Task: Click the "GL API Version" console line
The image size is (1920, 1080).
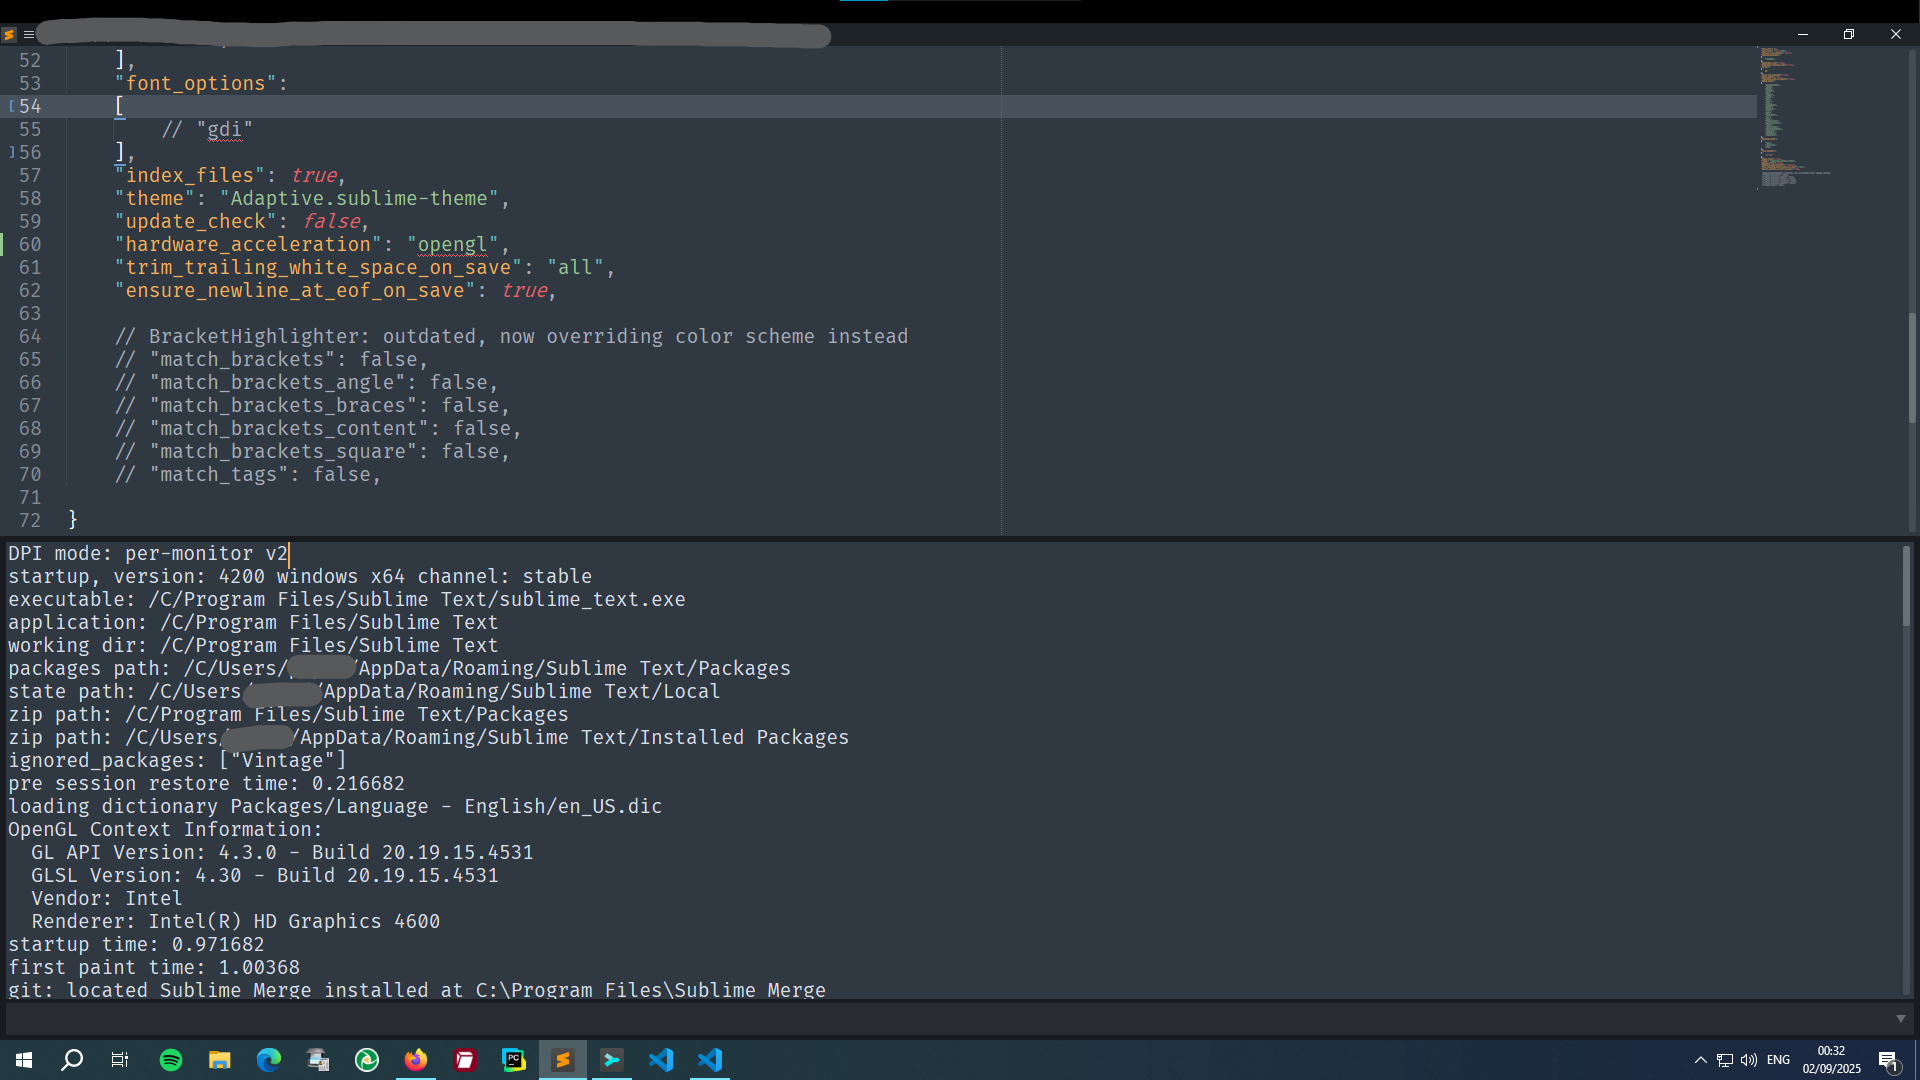Action: (282, 853)
